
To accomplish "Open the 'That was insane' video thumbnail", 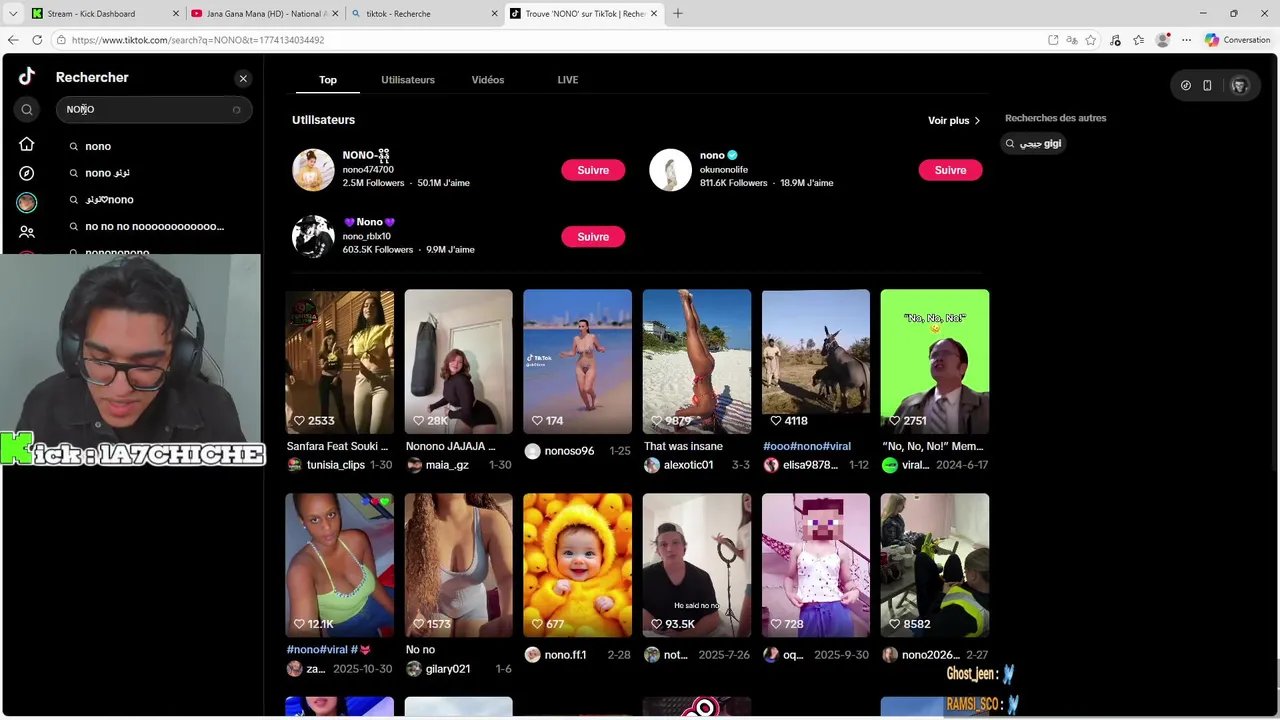I will click(697, 362).
